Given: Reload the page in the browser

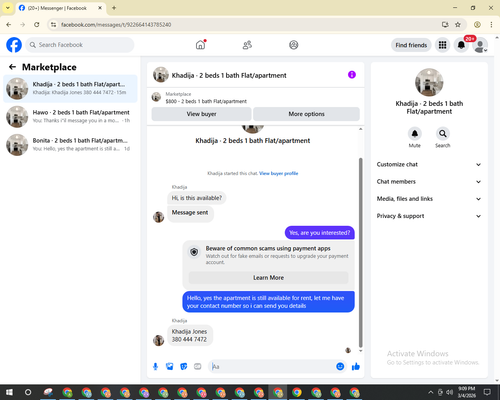Looking at the screenshot, I should 37,25.
